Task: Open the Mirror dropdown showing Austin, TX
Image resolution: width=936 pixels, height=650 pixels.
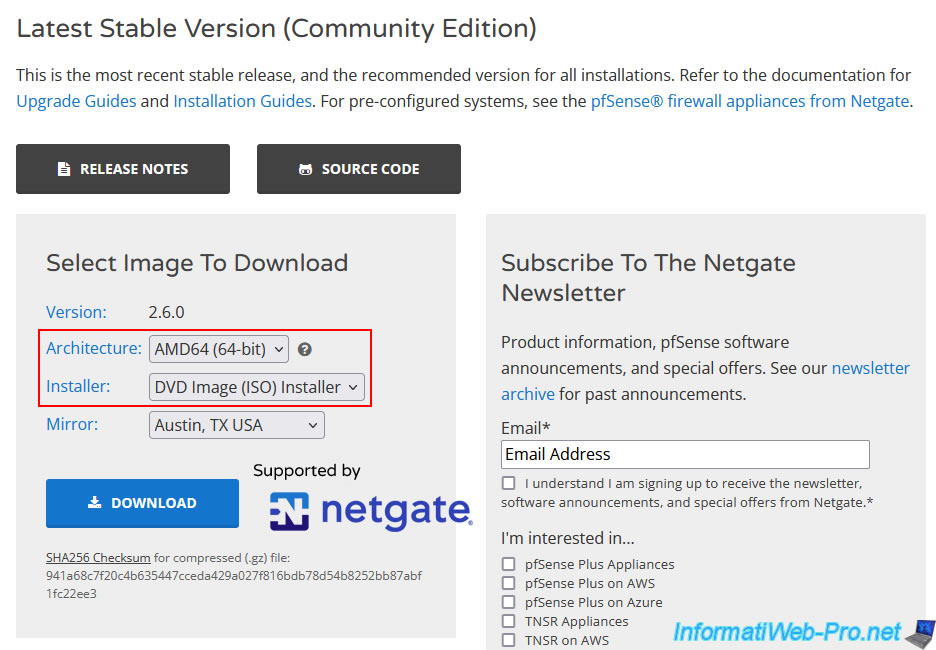Action: tap(236, 425)
